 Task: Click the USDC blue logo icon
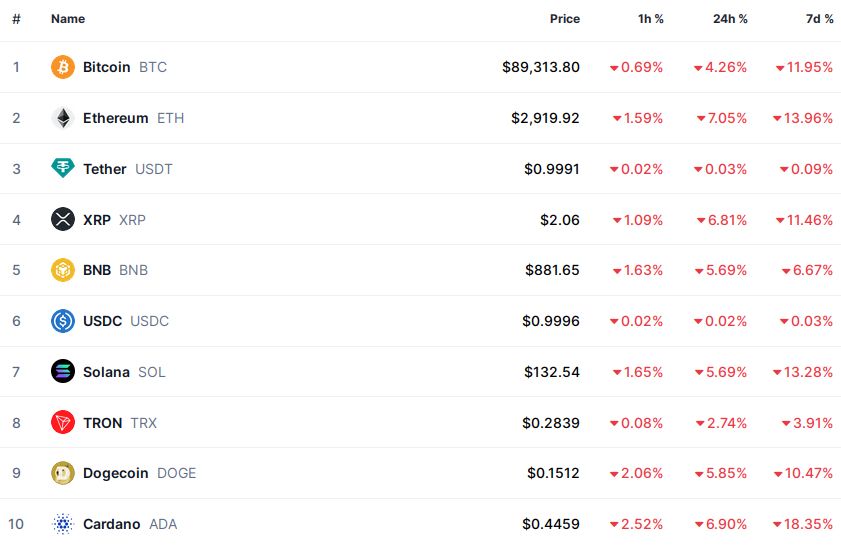click(63, 321)
